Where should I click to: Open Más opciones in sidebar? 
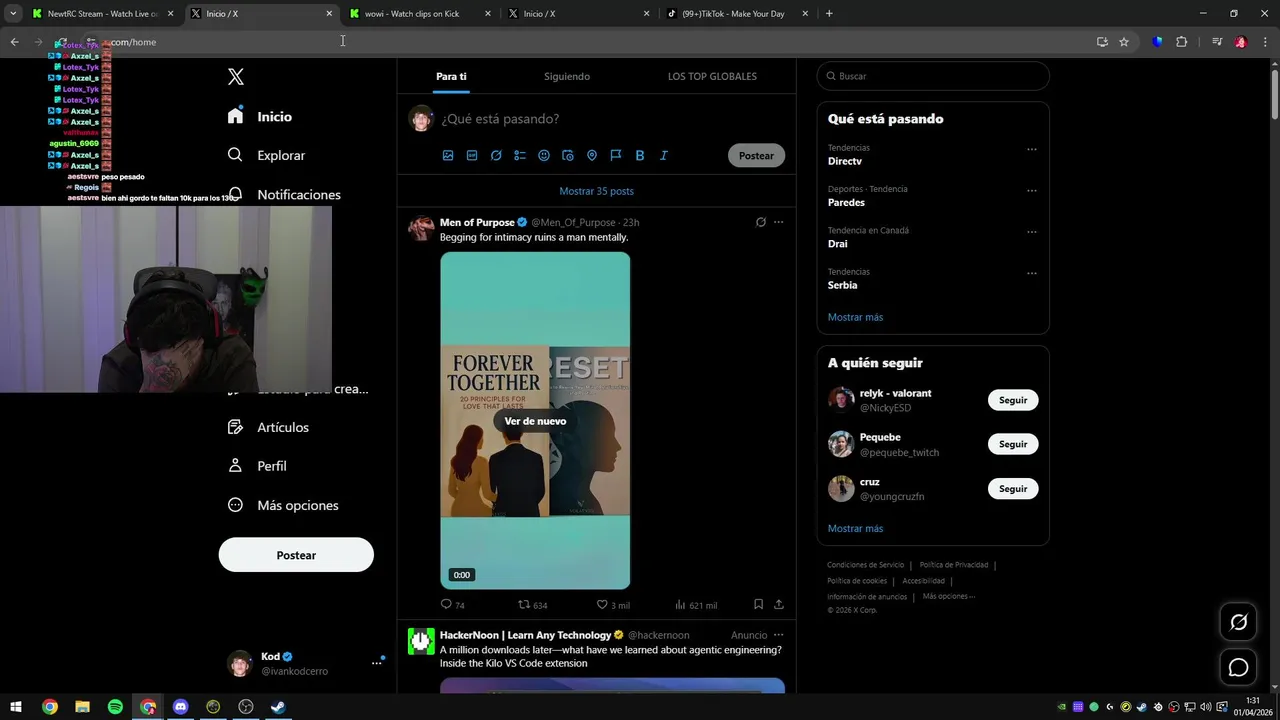point(283,505)
